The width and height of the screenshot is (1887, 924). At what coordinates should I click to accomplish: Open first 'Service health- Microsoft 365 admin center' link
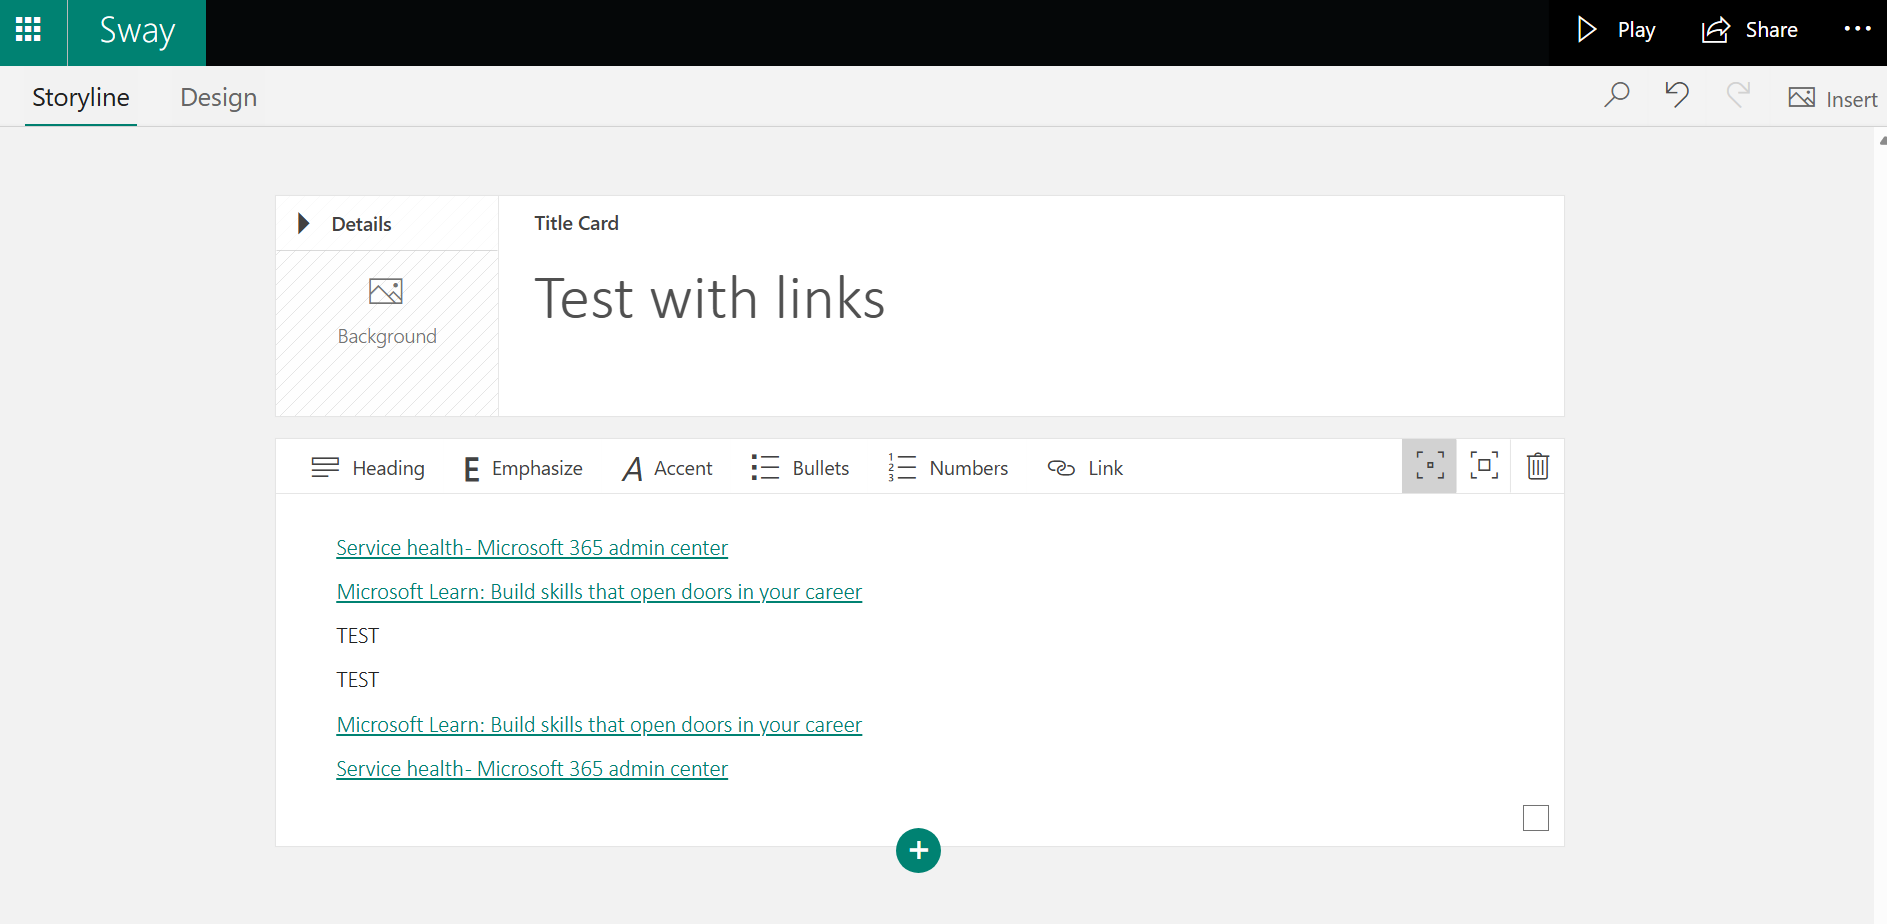tap(532, 548)
